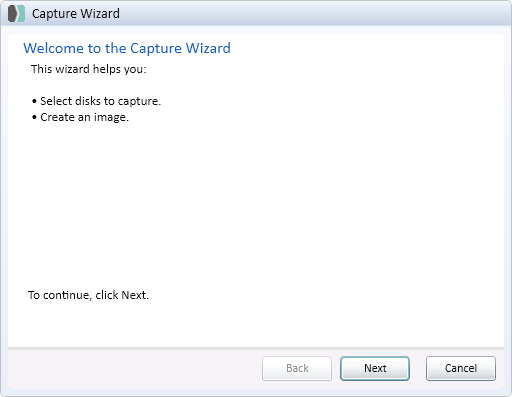Click the empty footer area left of Back

(133, 368)
